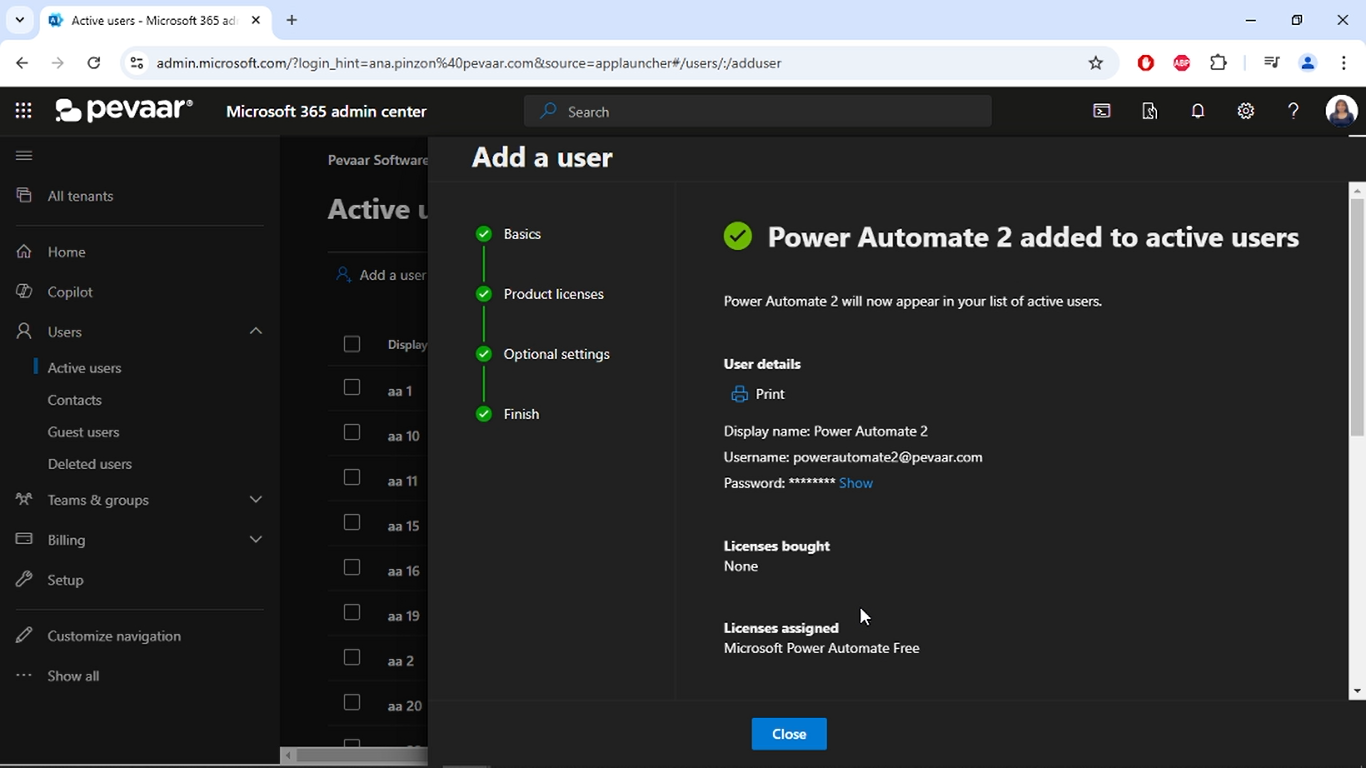
Task: Click the pevaar logo
Action: 124,110
